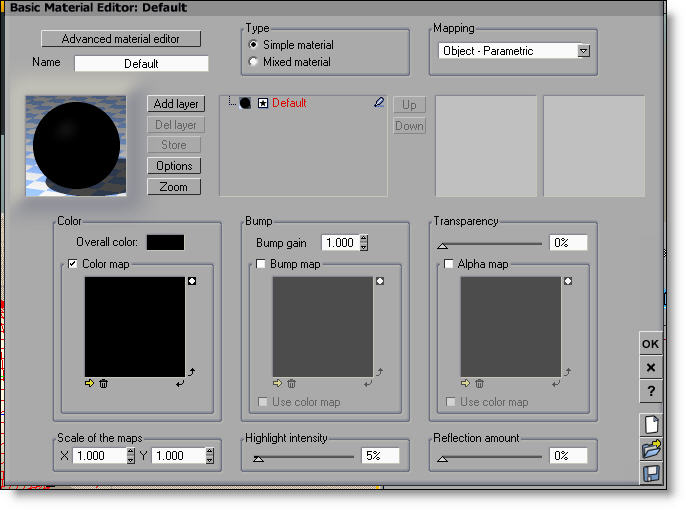688x511 pixels.
Task: Enable the Alpha map checkbox
Action: click(x=449, y=264)
